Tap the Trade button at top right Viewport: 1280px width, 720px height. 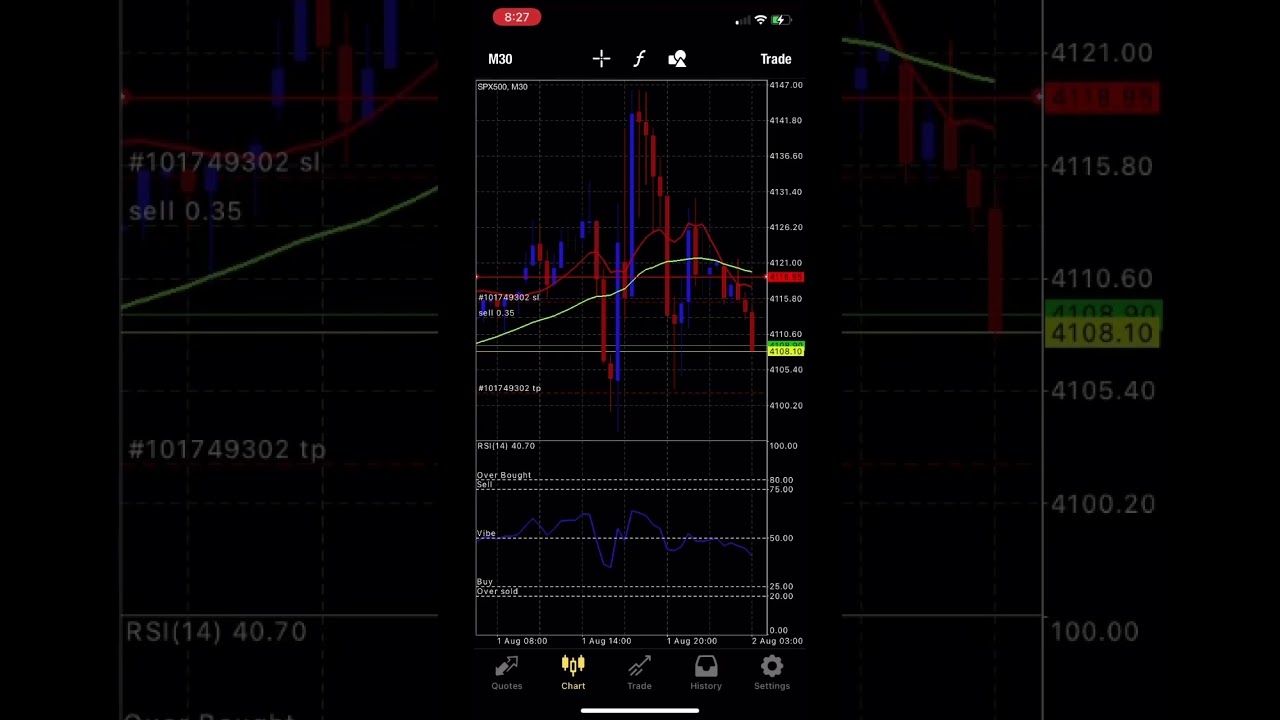point(776,59)
